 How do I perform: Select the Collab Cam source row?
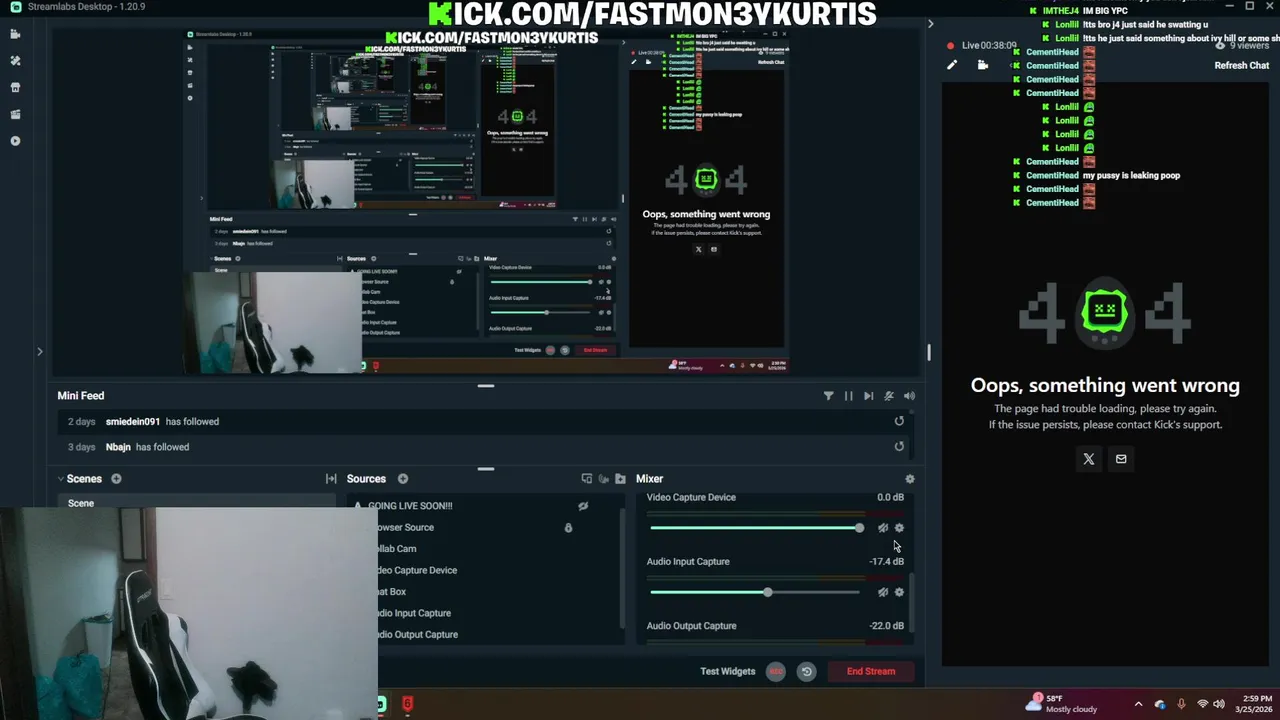click(483, 549)
